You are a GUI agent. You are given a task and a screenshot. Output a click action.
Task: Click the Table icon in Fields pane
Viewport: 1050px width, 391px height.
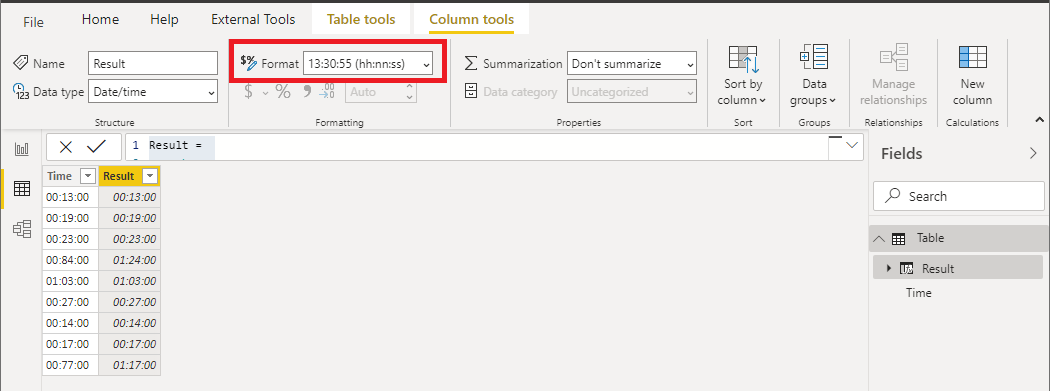pyautogui.click(x=899, y=238)
